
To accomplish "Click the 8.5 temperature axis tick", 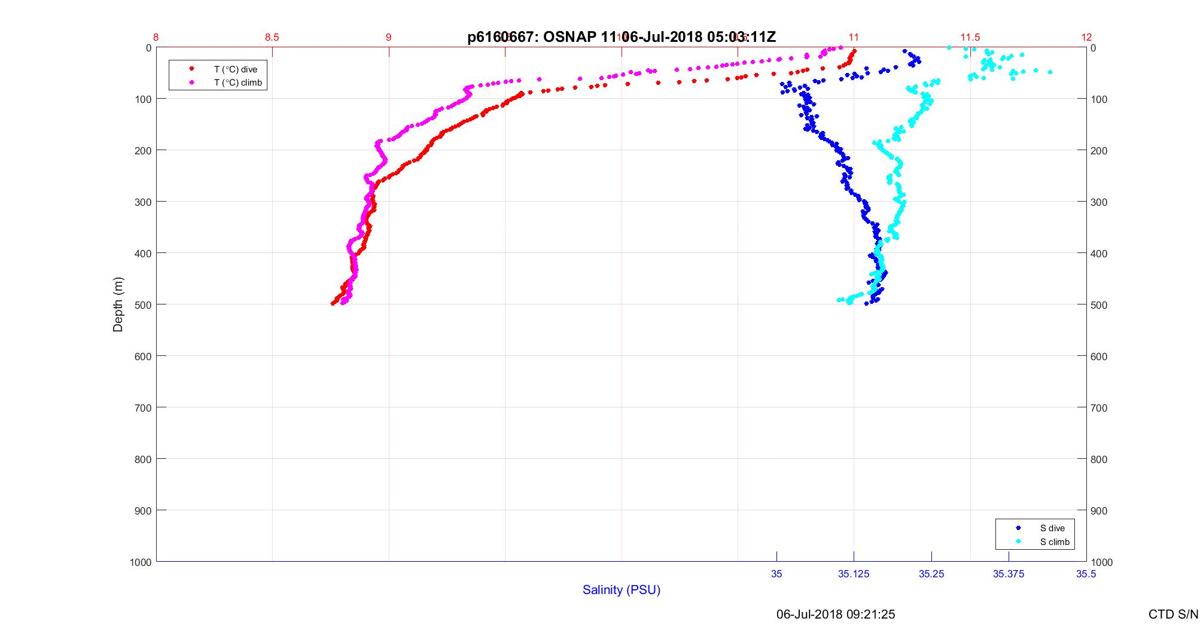I will 272,37.
